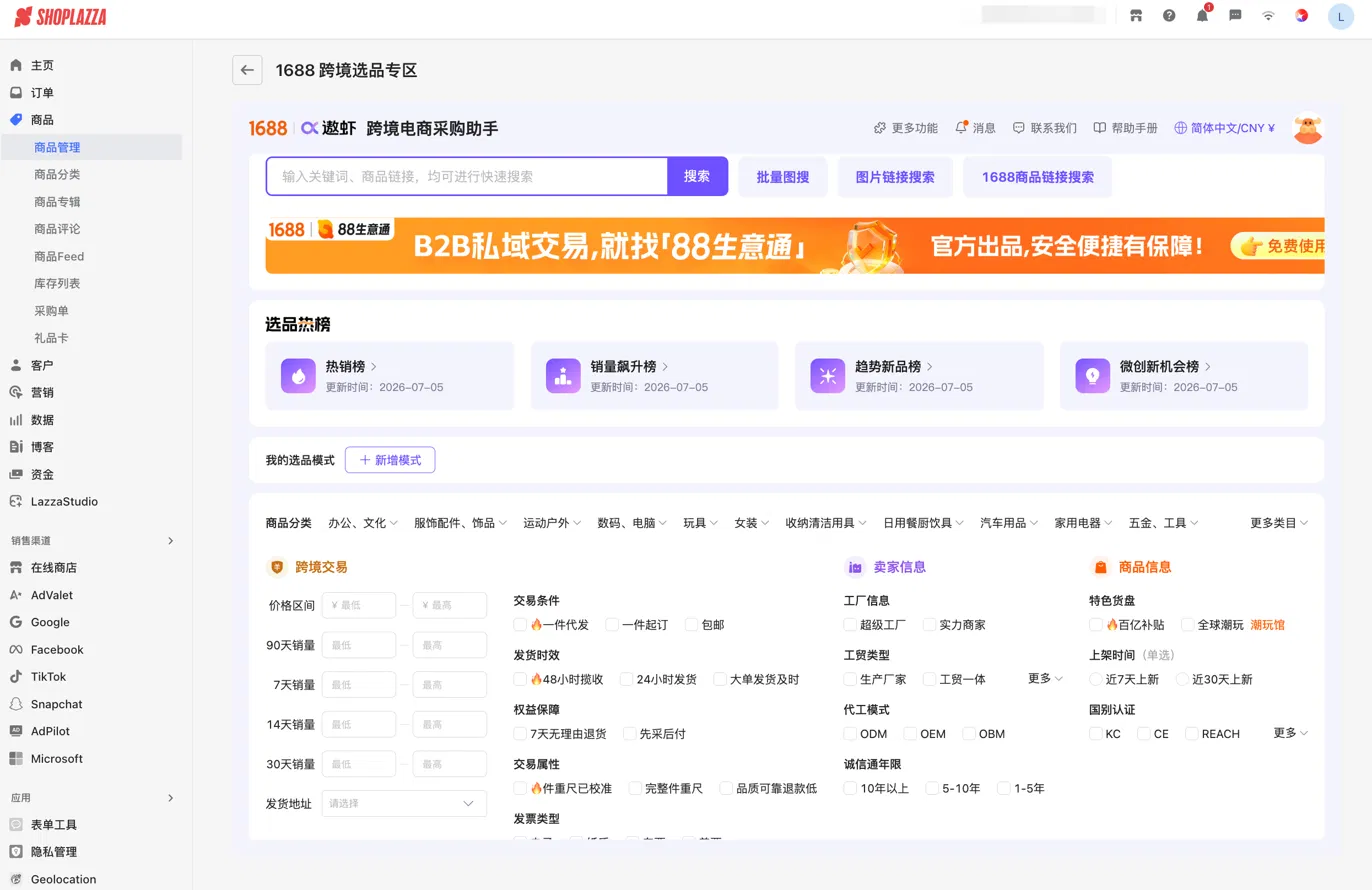Open the chat messages icon
The width and height of the screenshot is (1372, 890).
1235,16
